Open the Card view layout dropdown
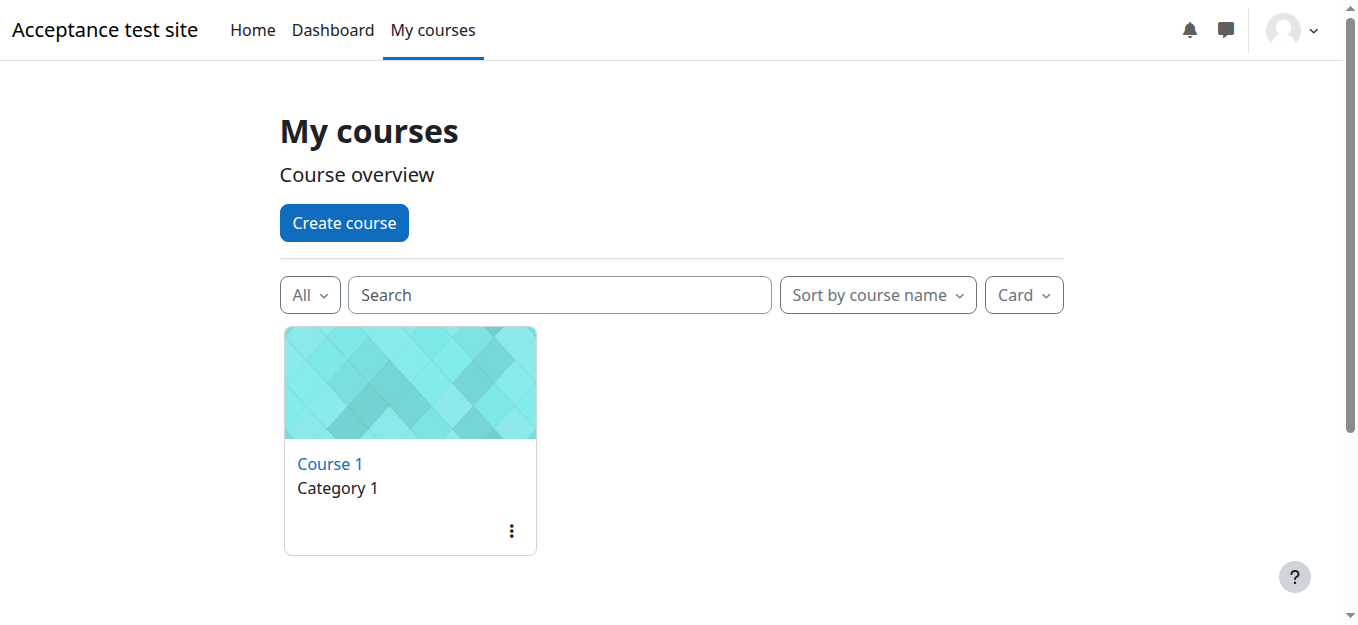Screen dimensions: 1358x625 pos(1024,295)
